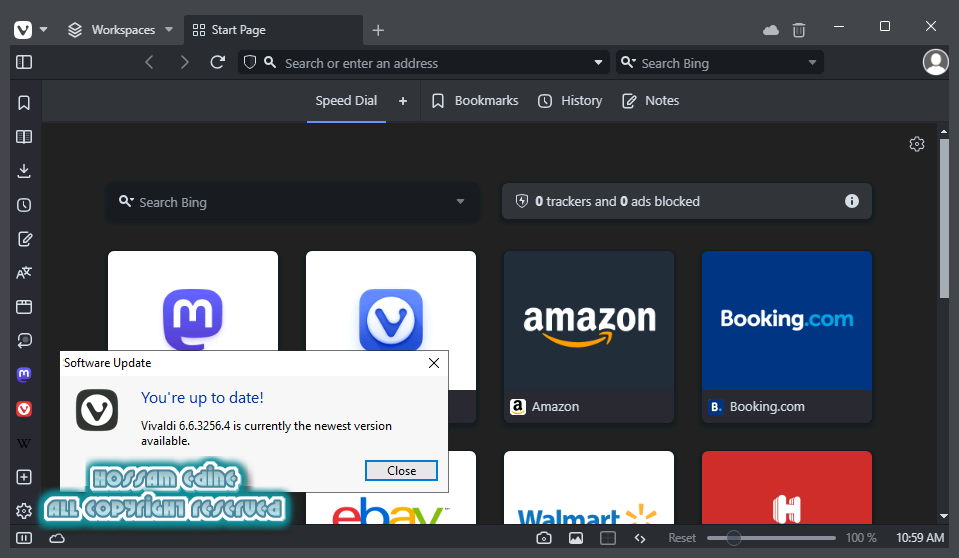Image resolution: width=959 pixels, height=558 pixels.
Task: Open trackers and ads blocked info icon
Action: [x=851, y=201]
